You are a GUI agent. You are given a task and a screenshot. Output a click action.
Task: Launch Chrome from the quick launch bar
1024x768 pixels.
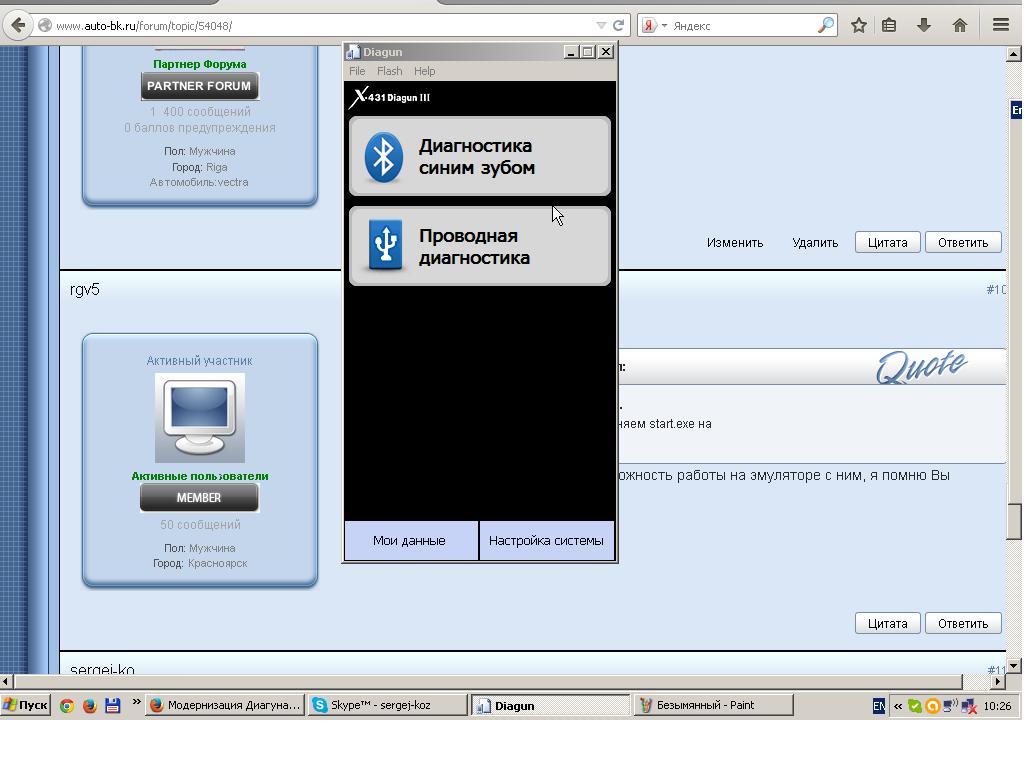[x=67, y=706]
